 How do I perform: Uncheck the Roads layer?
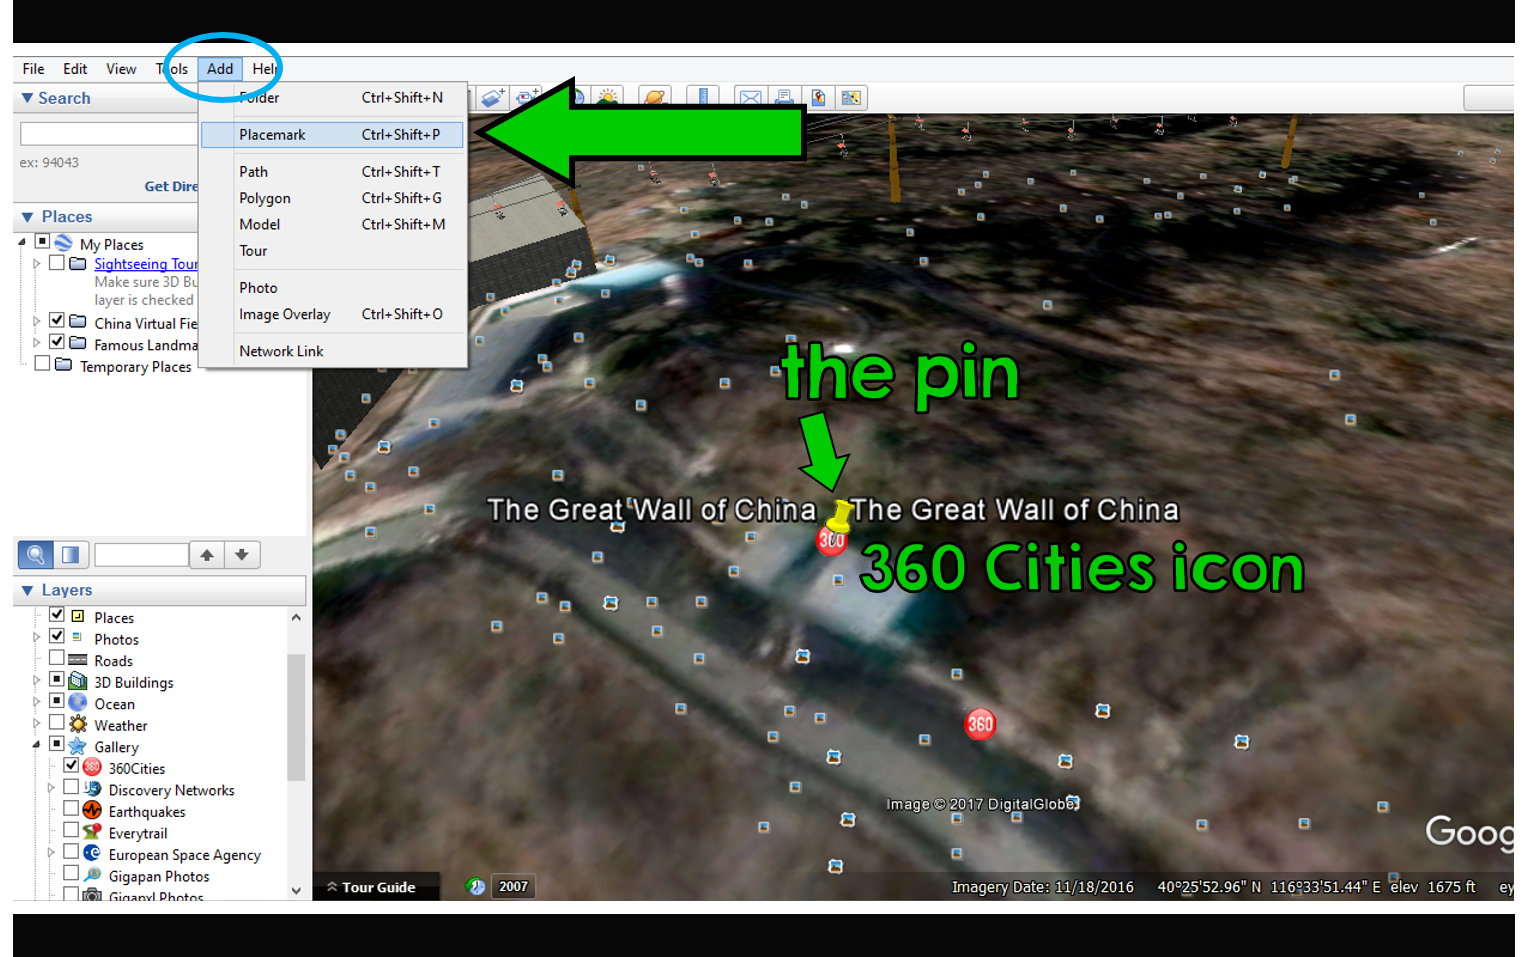(x=57, y=657)
